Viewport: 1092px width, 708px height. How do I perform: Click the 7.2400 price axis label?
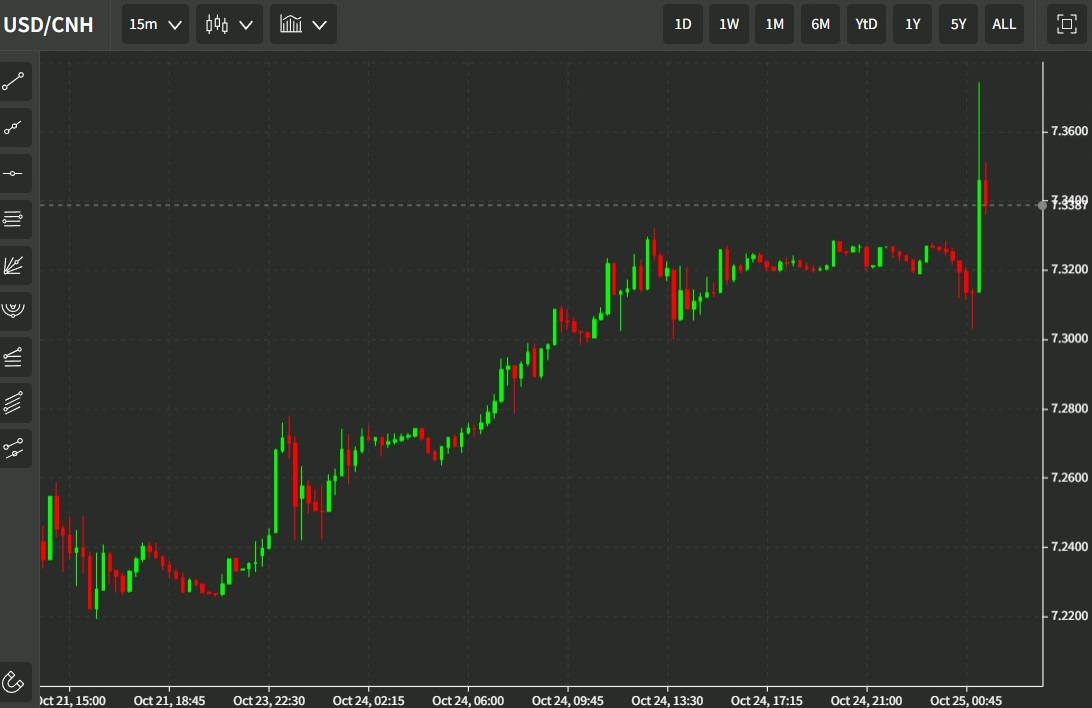pyautogui.click(x=1069, y=547)
